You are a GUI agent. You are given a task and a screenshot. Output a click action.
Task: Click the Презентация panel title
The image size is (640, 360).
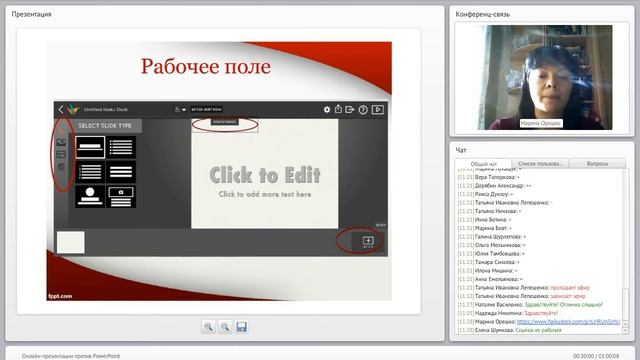click(31, 14)
